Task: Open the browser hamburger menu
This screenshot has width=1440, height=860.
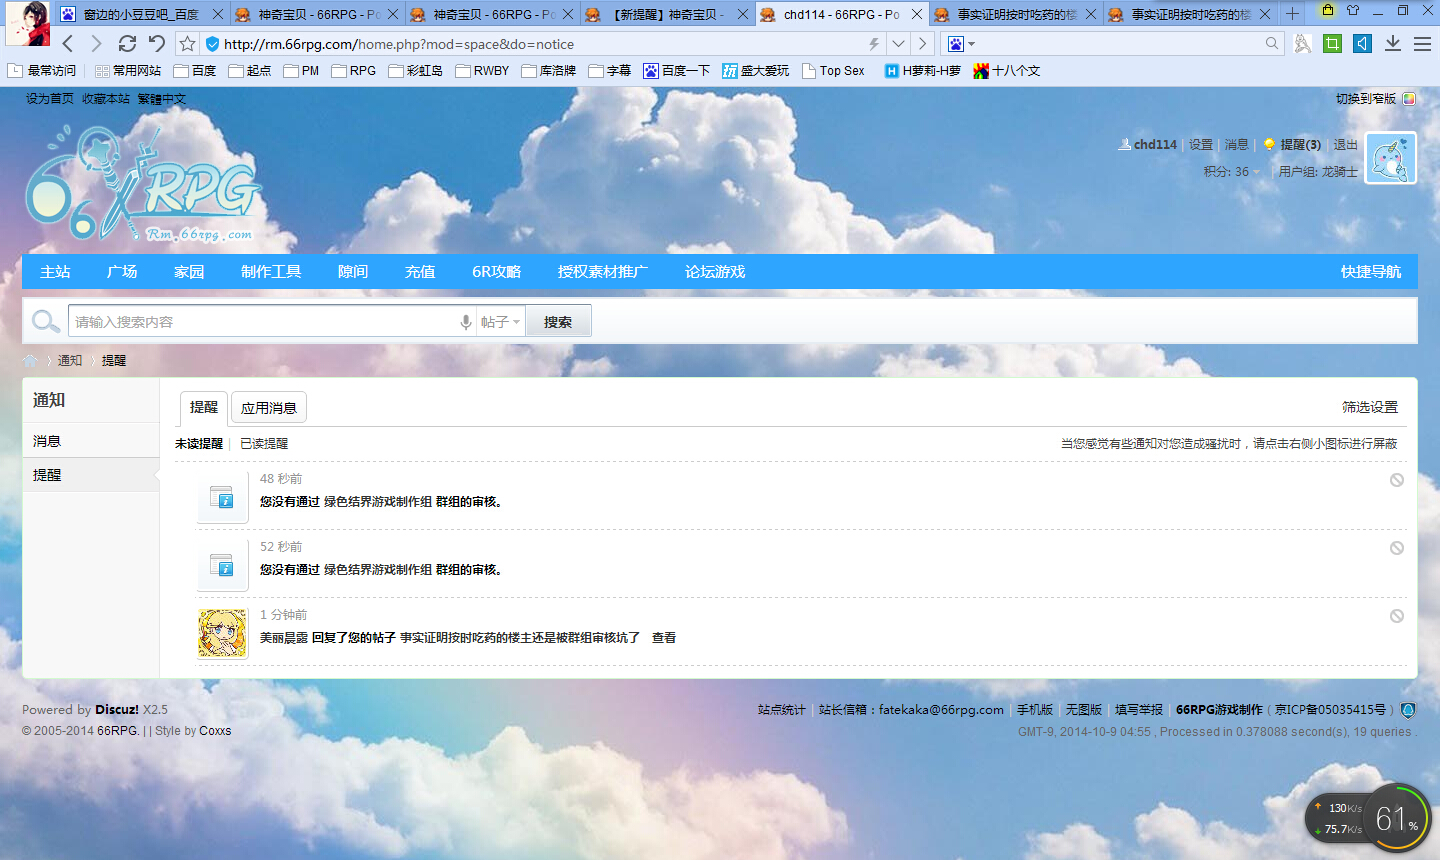Action: pos(1422,44)
